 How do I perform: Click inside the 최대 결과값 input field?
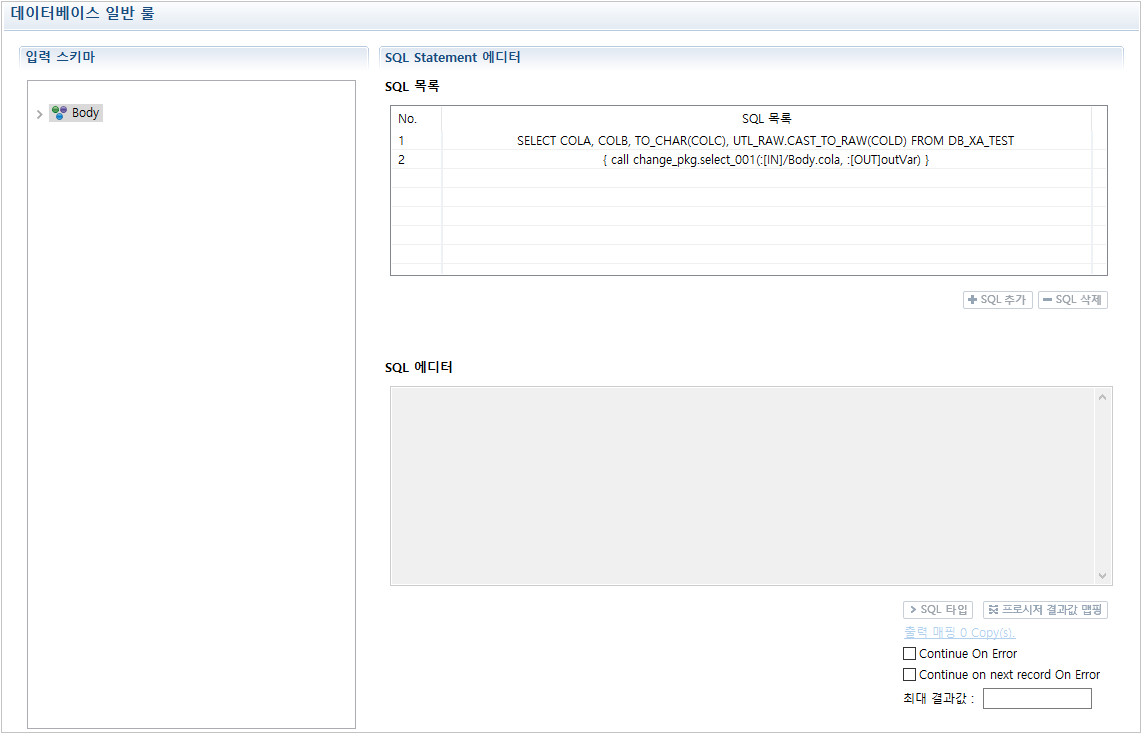pyautogui.click(x=1037, y=698)
